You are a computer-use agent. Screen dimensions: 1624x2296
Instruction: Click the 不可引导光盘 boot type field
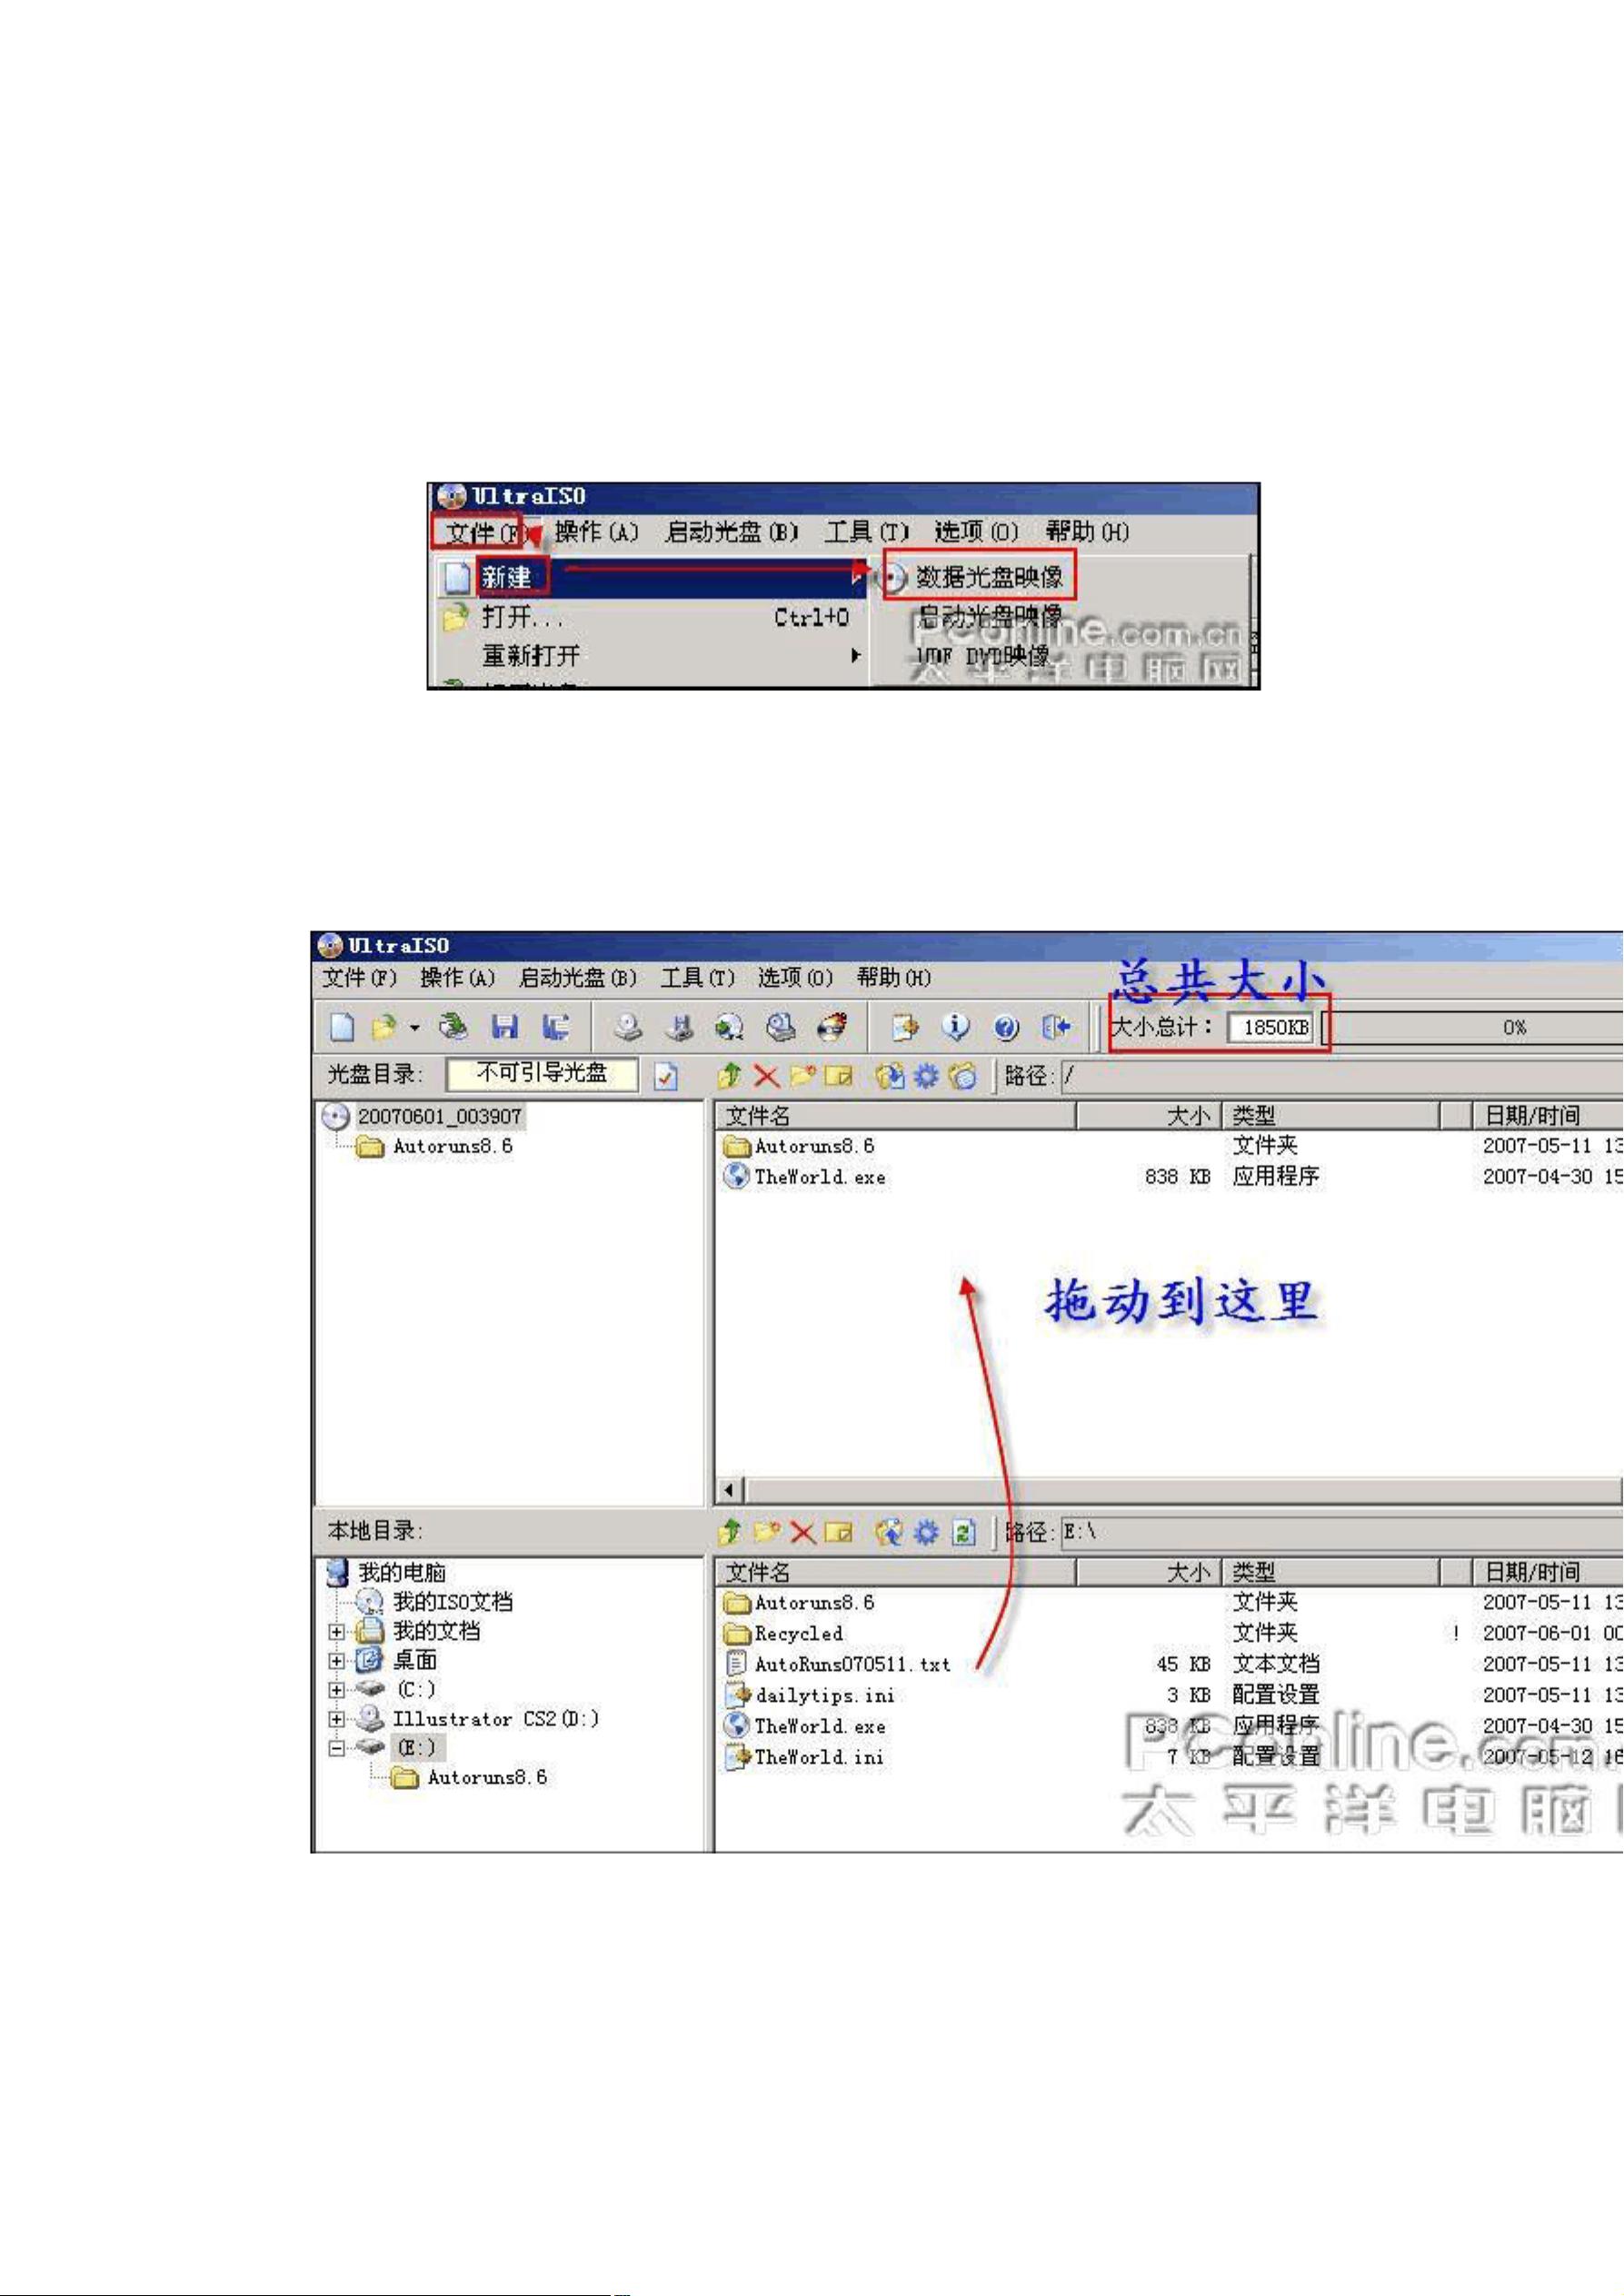pos(542,1074)
